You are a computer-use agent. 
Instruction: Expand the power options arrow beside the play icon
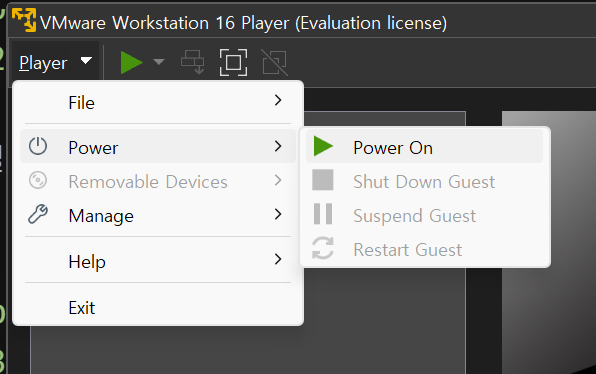pyautogui.click(x=159, y=62)
